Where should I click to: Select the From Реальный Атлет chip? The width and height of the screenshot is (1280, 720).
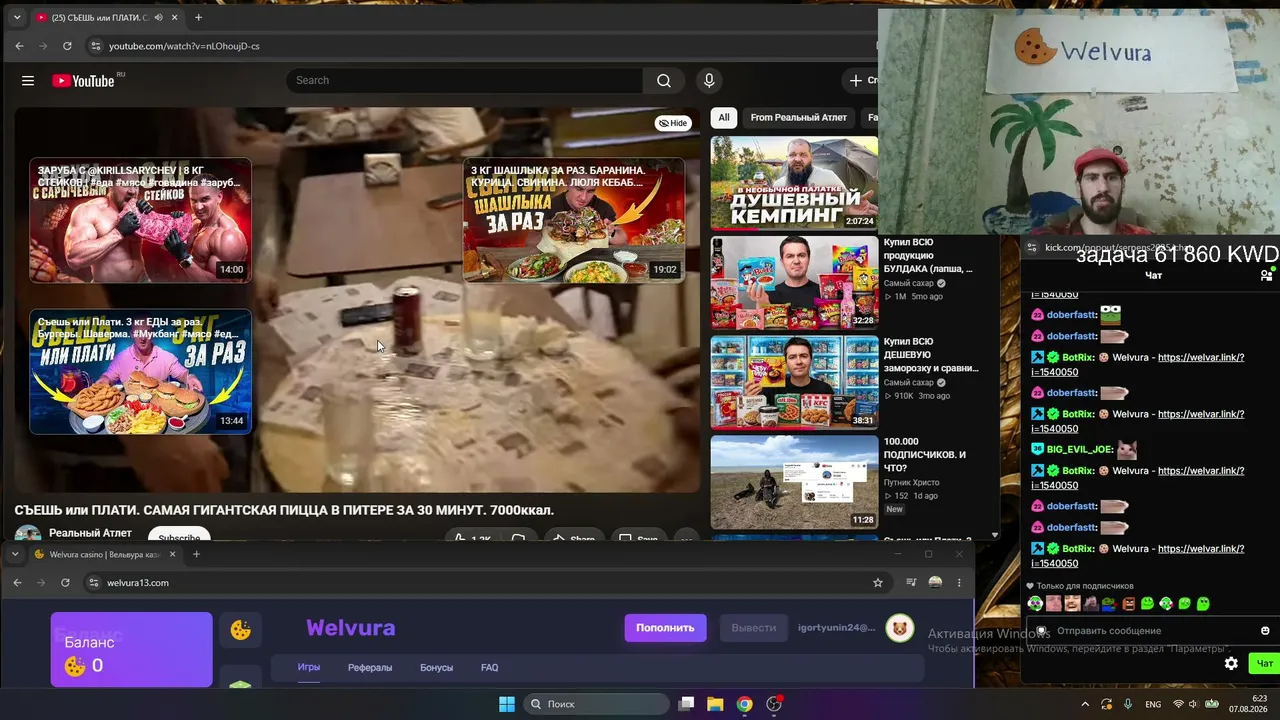798,118
